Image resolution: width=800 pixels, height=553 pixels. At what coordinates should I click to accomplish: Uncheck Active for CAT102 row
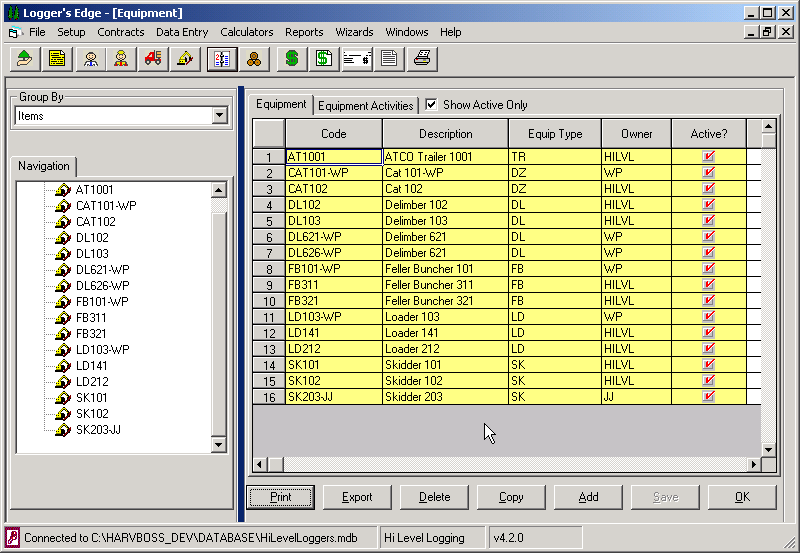click(708, 188)
